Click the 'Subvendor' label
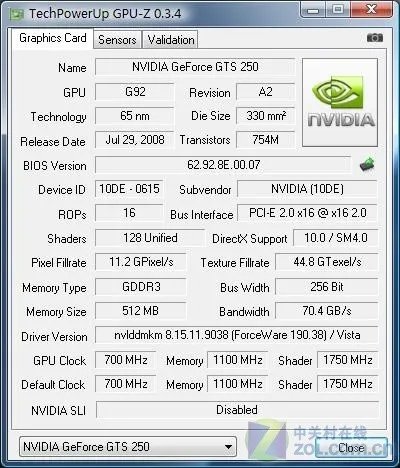The height and width of the screenshot is (468, 400). [205, 190]
